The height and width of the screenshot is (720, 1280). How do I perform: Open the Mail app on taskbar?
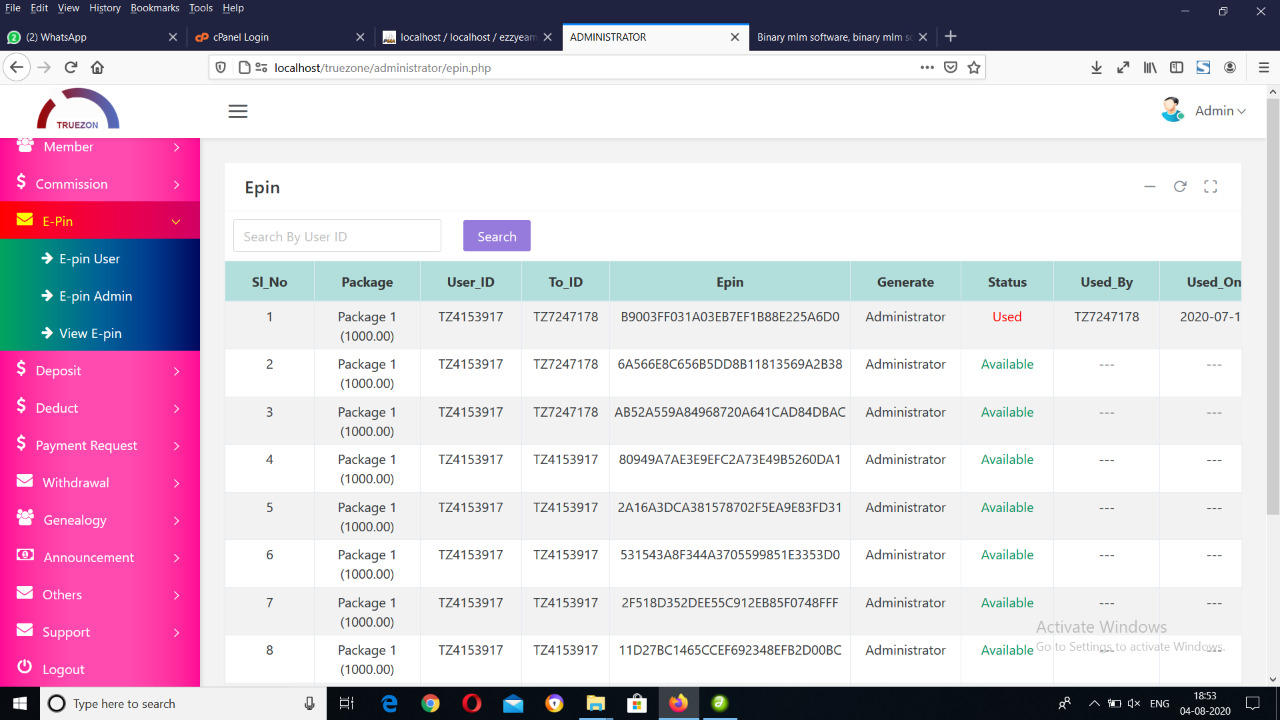(513, 703)
